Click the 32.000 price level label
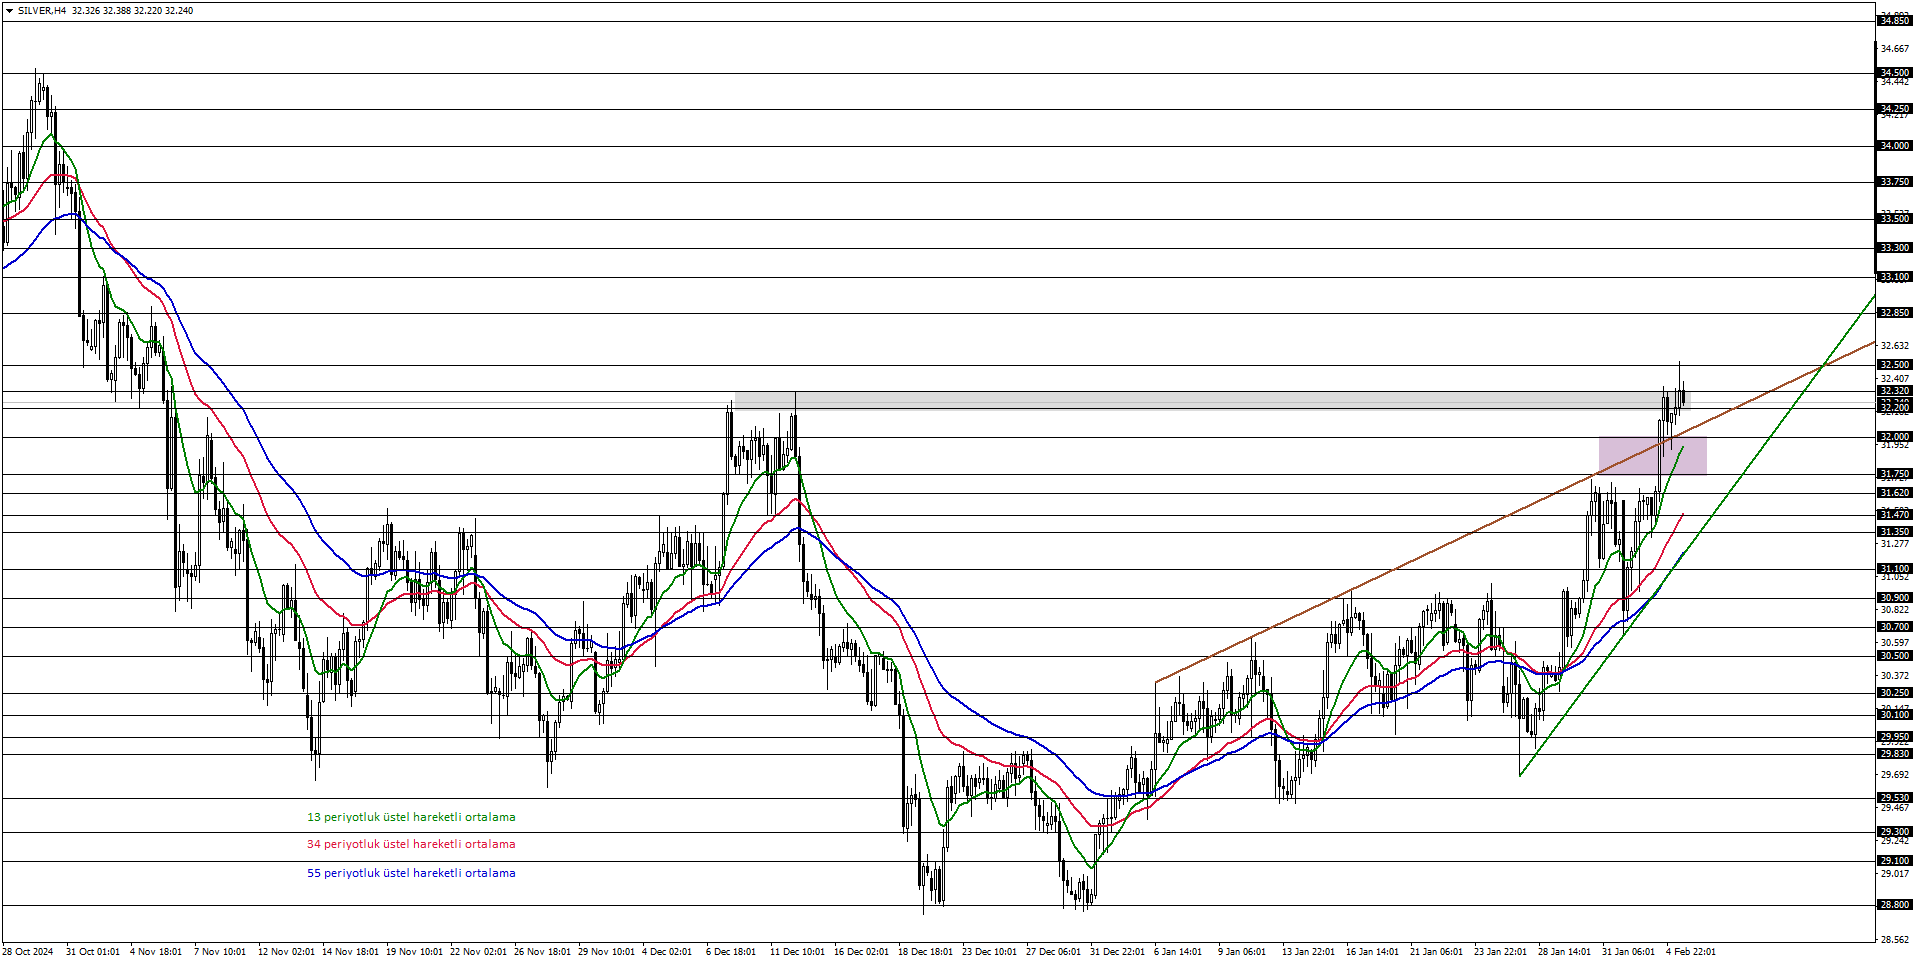The image size is (1916, 963). click(x=1894, y=437)
